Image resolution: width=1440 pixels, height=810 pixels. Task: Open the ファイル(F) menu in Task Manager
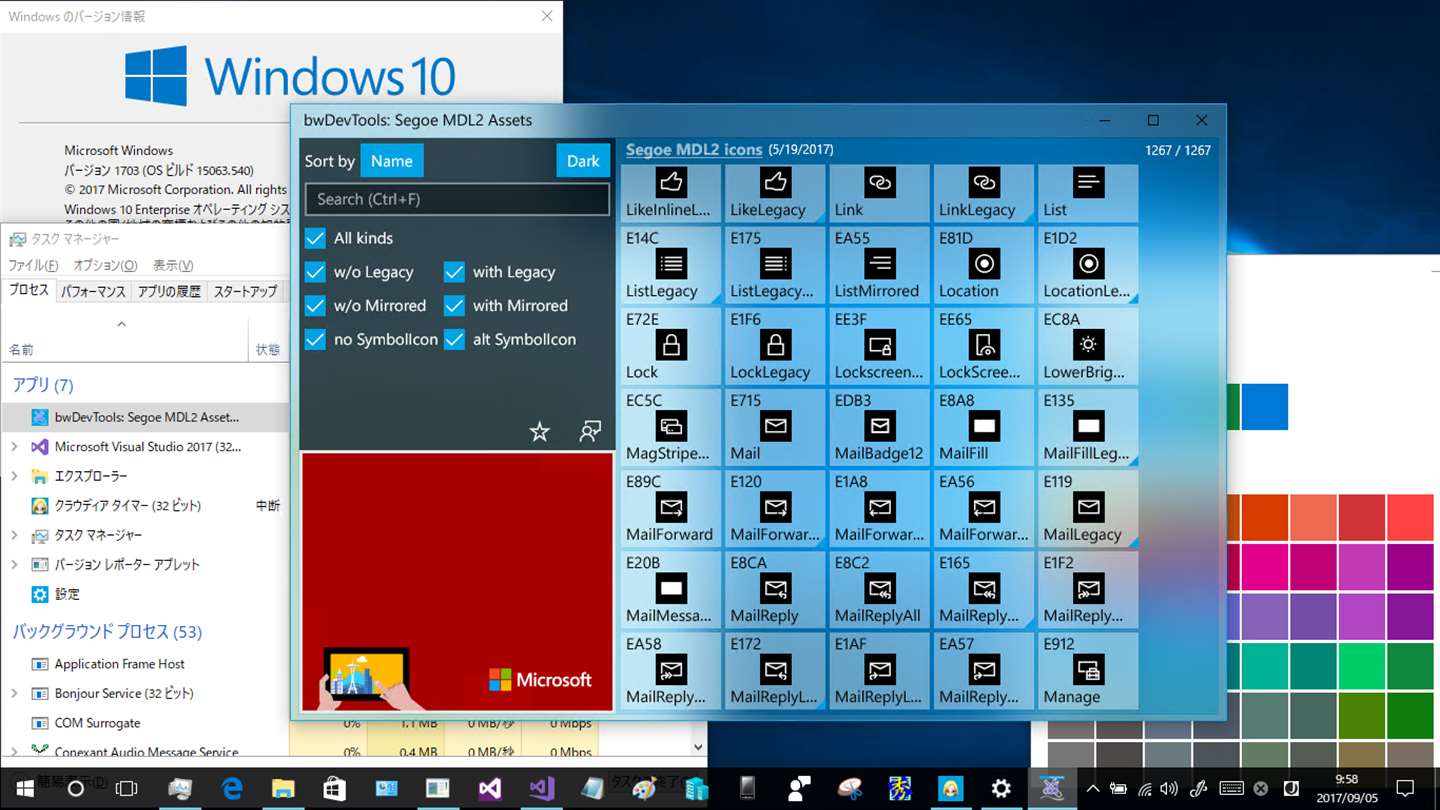tap(33, 265)
